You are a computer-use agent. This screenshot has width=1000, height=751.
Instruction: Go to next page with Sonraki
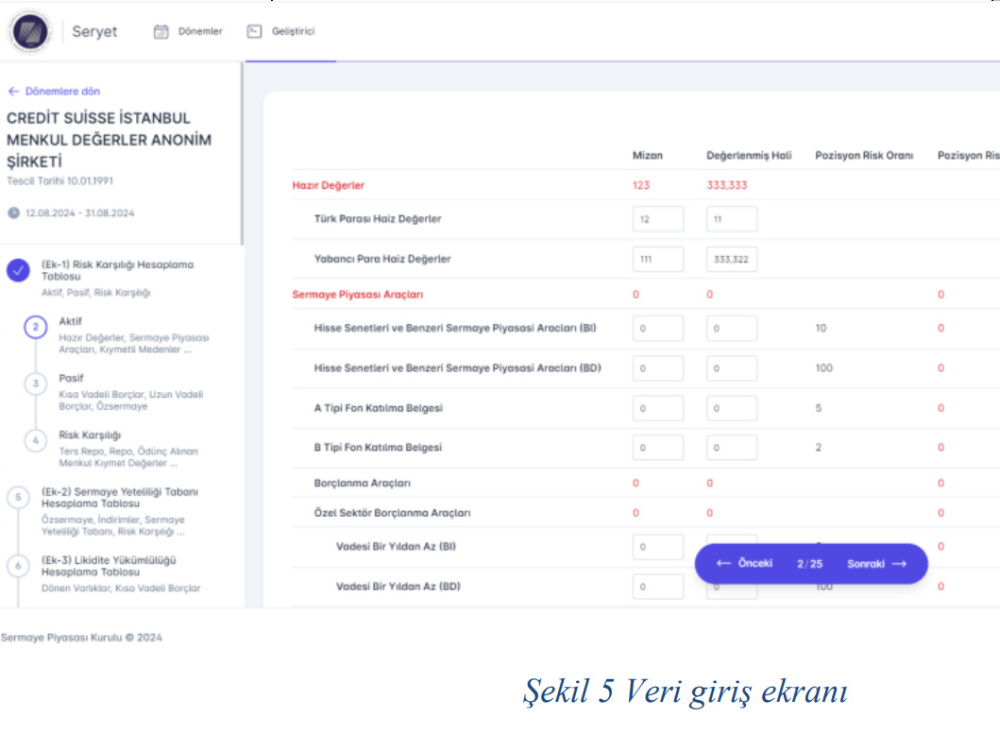[x=876, y=564]
